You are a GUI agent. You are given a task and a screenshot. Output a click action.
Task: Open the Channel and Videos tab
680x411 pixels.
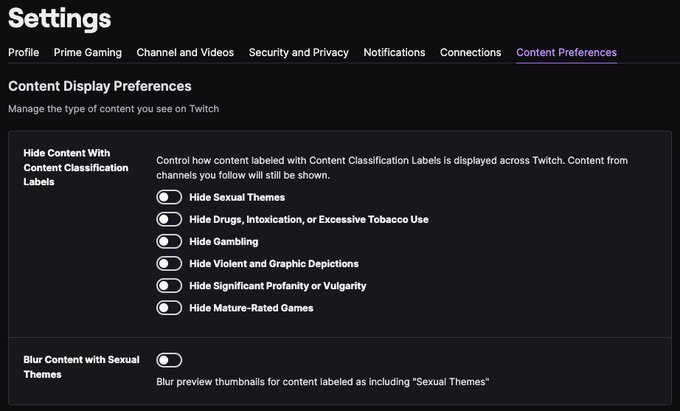tap(185, 52)
